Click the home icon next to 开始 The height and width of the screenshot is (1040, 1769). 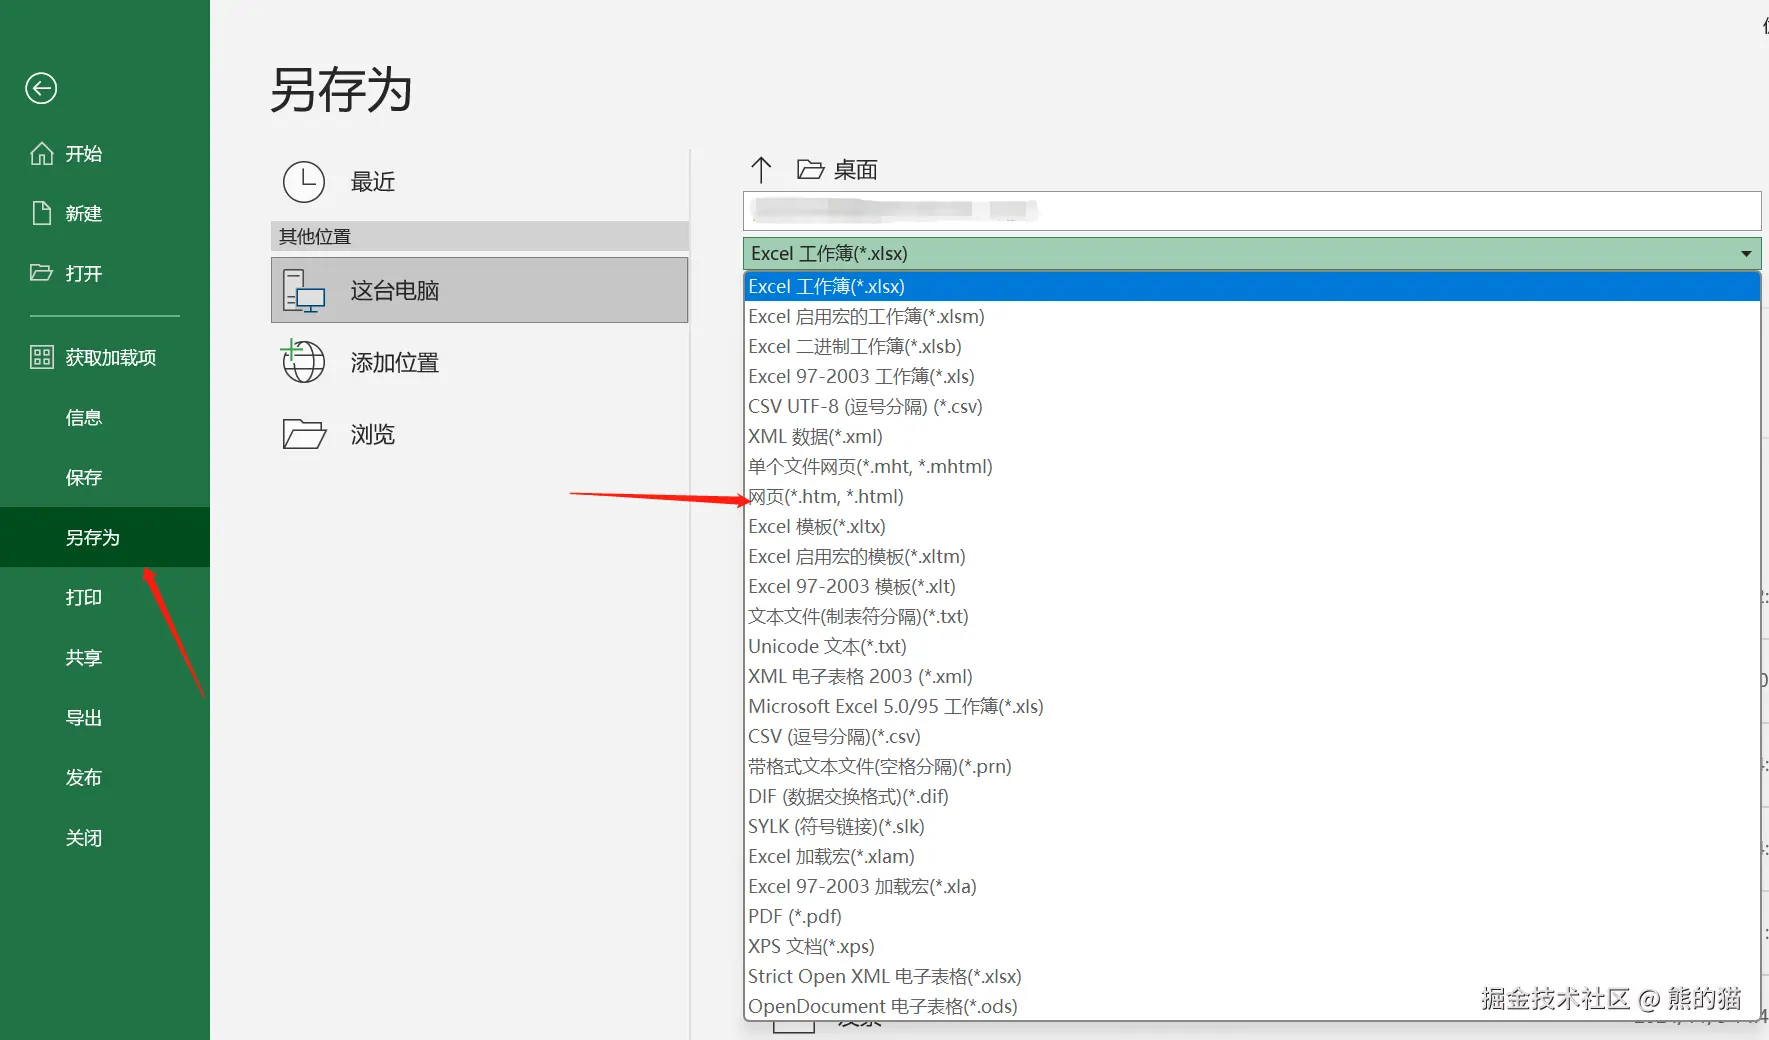tap(42, 153)
